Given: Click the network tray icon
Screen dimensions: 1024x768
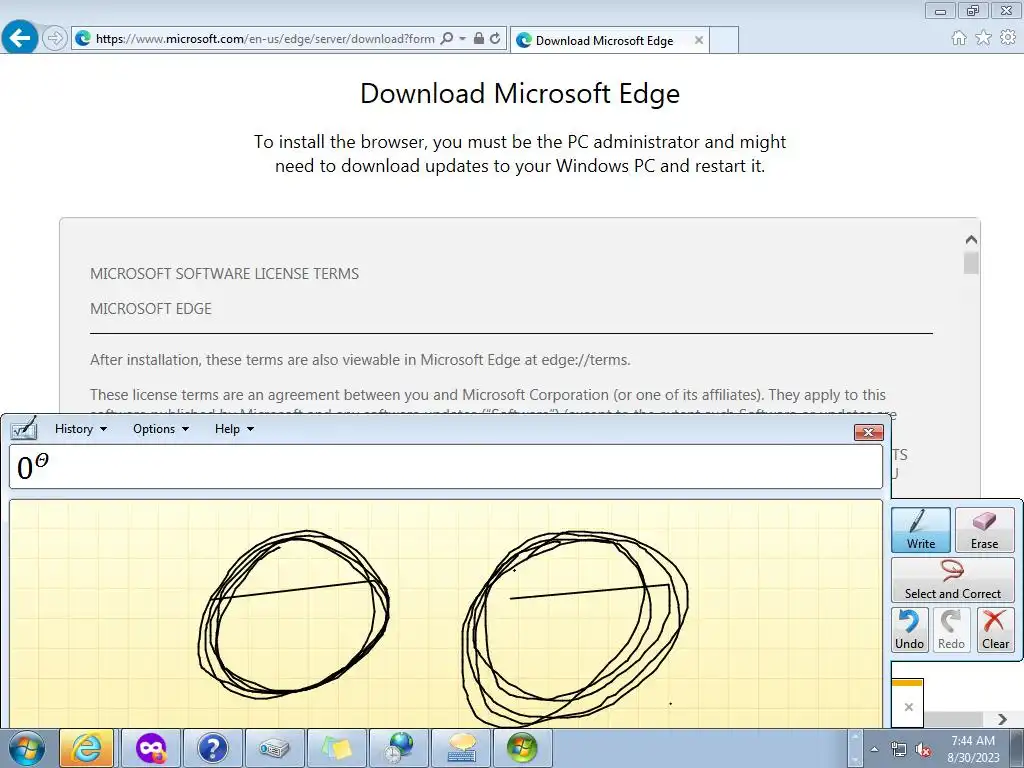Looking at the screenshot, I should pos(899,749).
